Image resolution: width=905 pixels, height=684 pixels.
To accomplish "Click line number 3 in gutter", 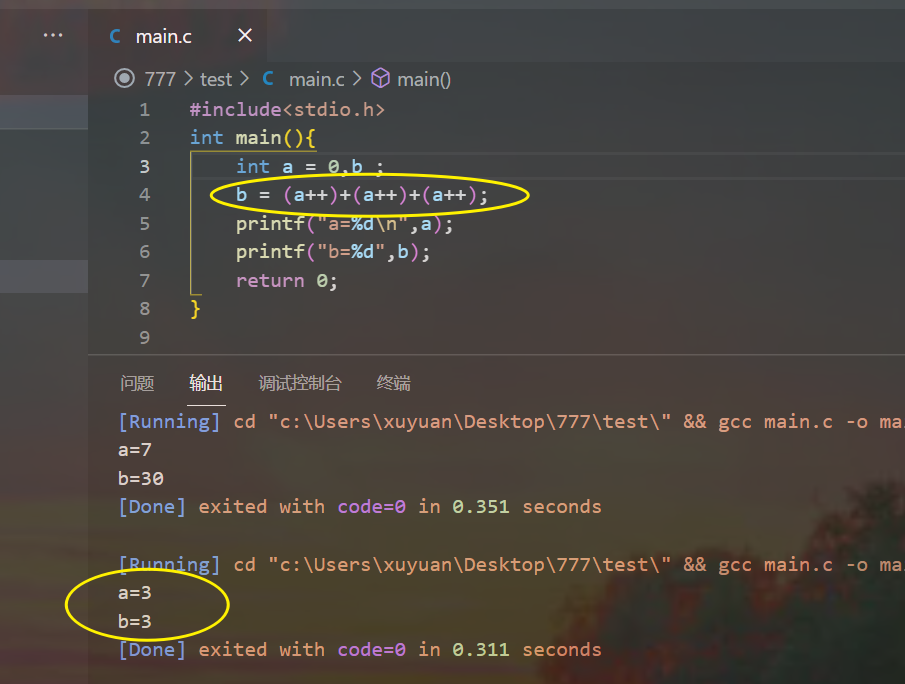I will pyautogui.click(x=144, y=167).
